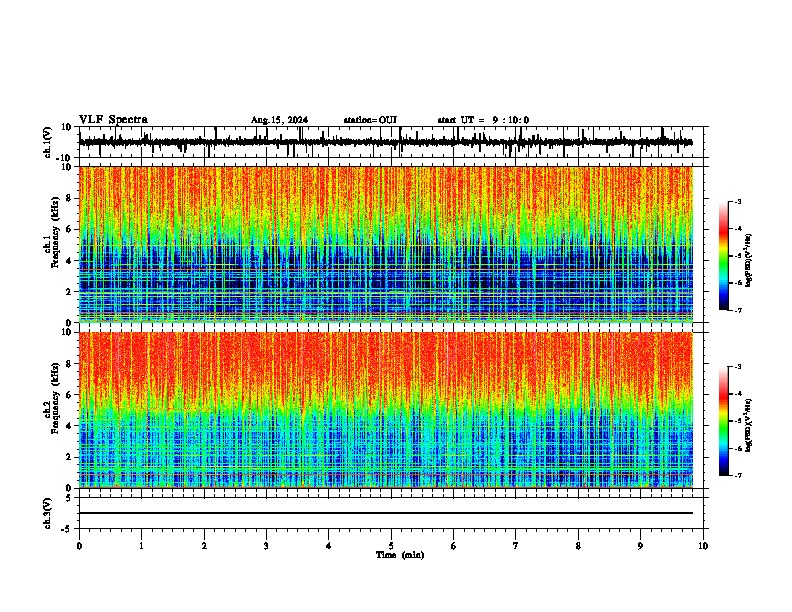Click the "station=OUI" label
The width and height of the screenshot is (792, 612).
point(370,120)
